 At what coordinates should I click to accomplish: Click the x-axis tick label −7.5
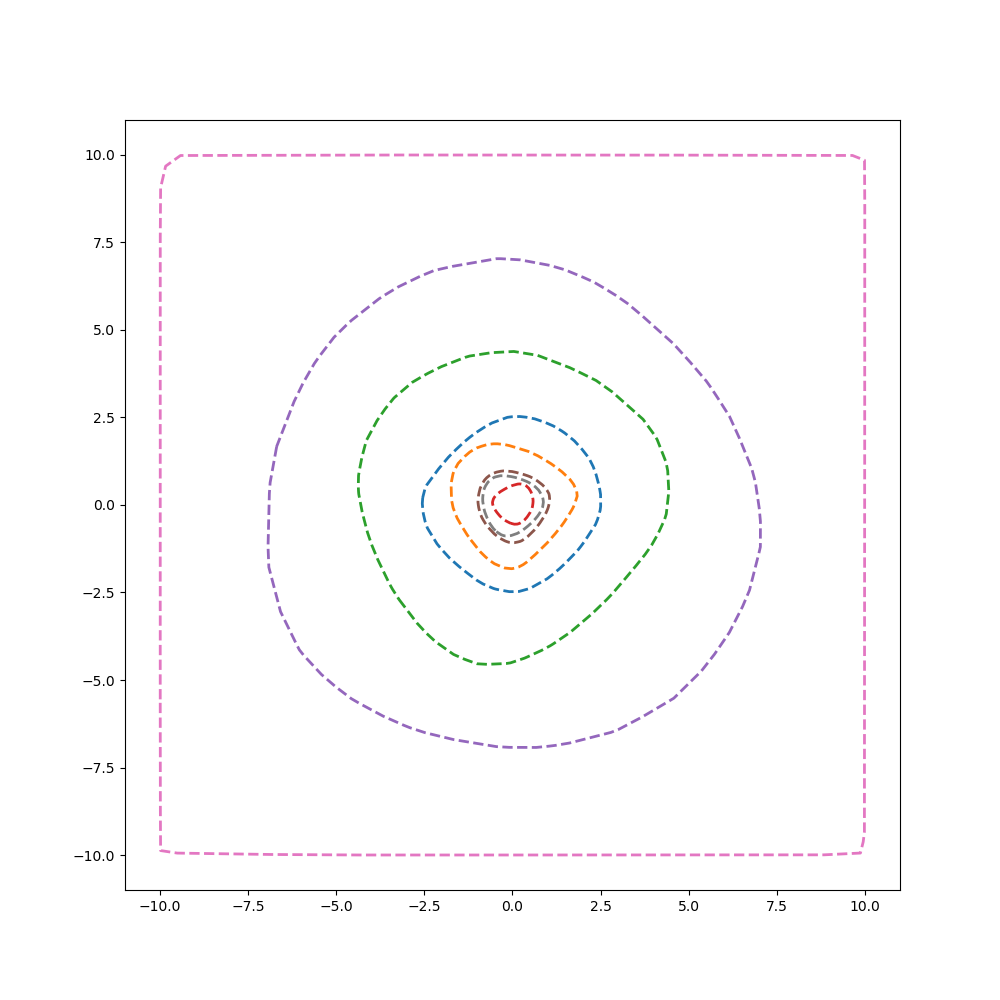pos(248,906)
